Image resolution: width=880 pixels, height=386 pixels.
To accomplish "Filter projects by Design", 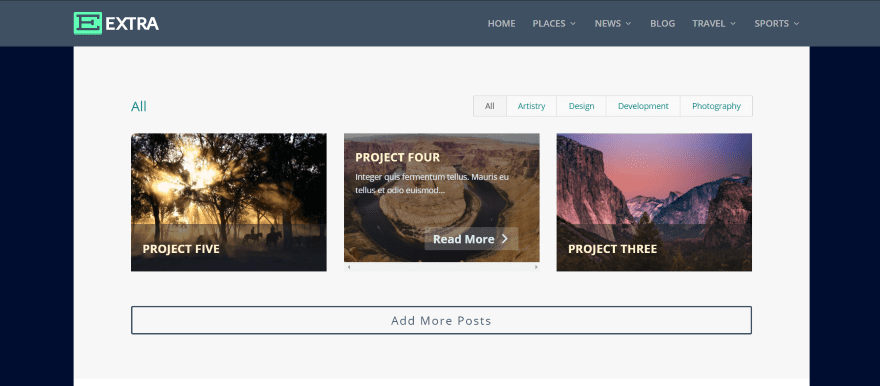I will (581, 106).
